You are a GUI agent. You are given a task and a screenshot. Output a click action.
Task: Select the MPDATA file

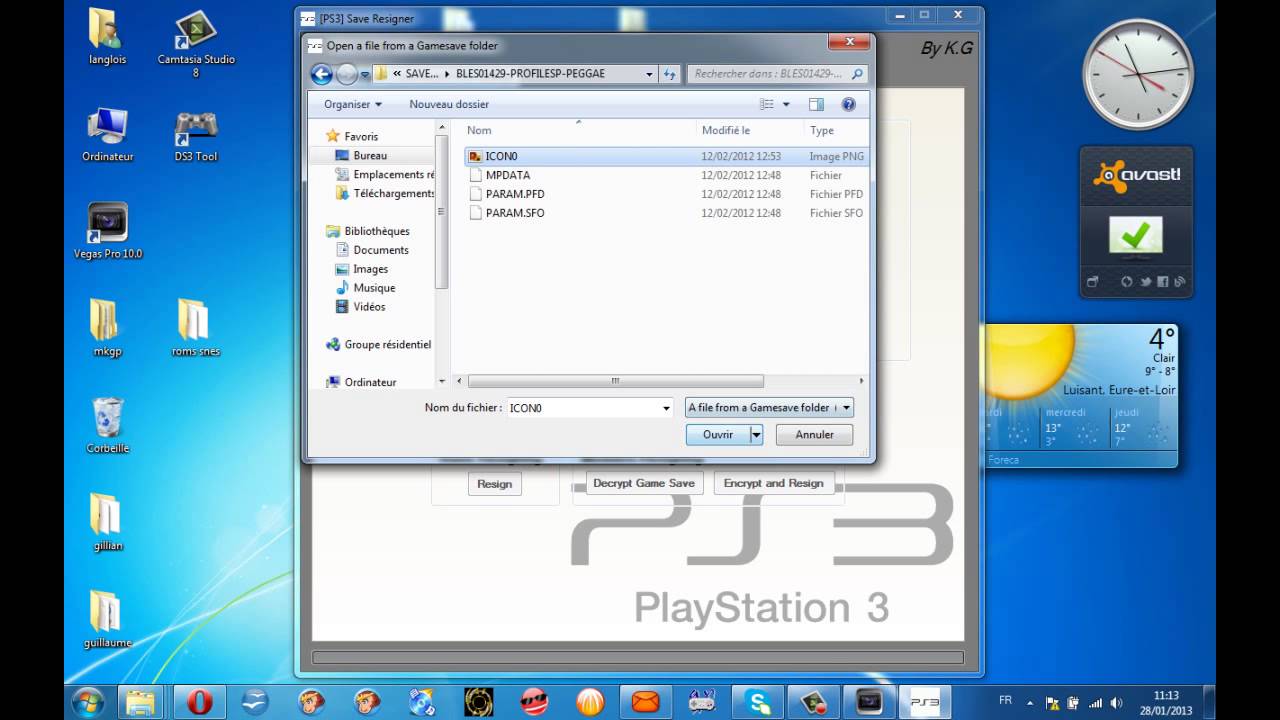click(508, 175)
